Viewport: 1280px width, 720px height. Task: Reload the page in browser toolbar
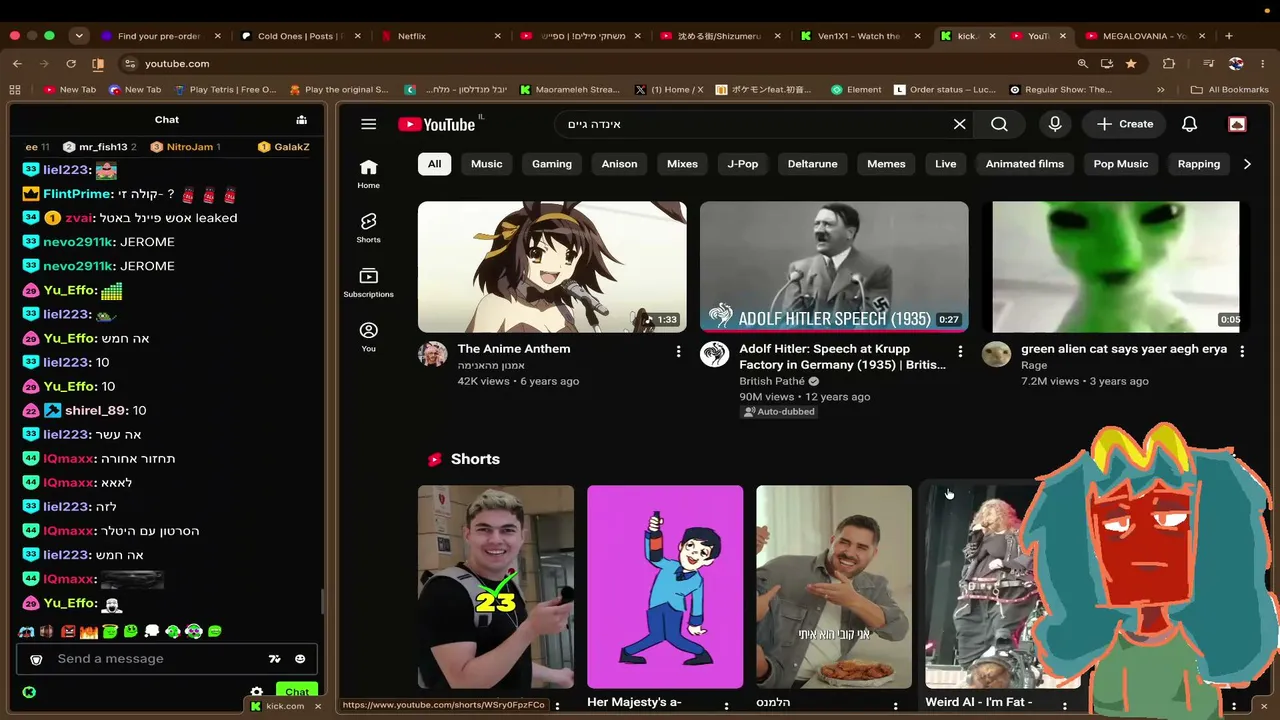pyautogui.click(x=71, y=63)
